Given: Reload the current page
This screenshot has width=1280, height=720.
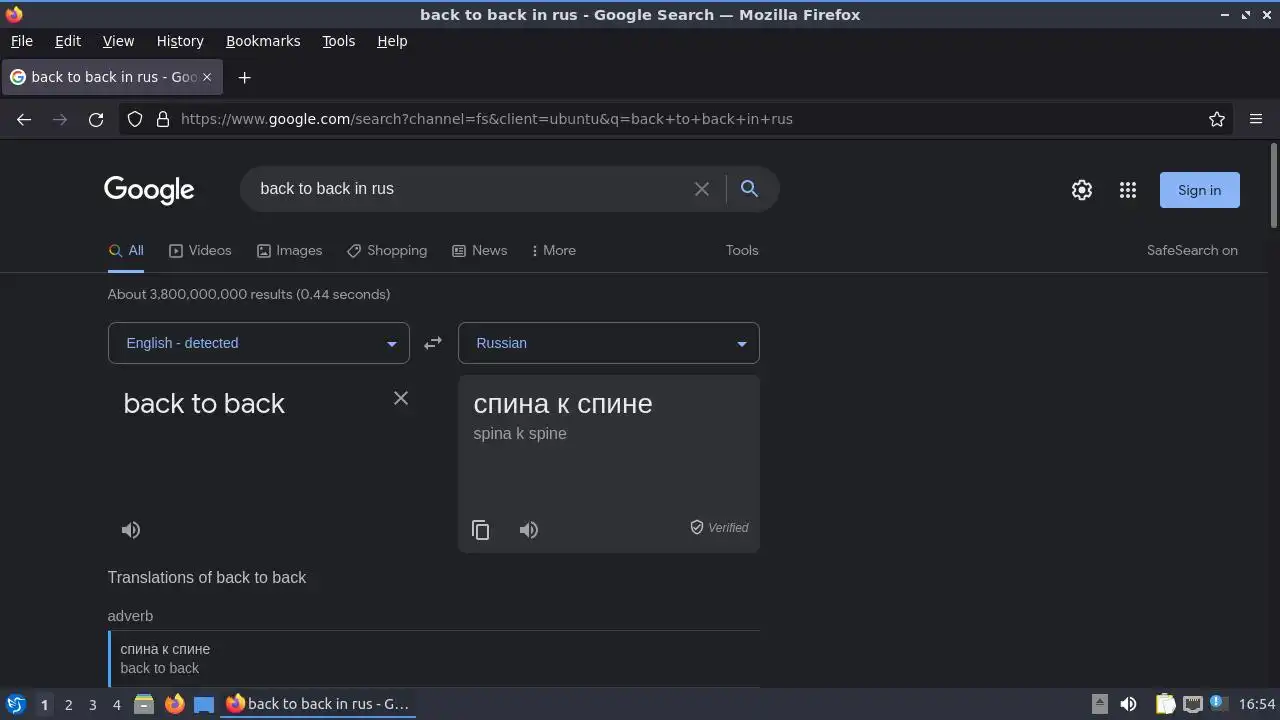Looking at the screenshot, I should [x=96, y=119].
